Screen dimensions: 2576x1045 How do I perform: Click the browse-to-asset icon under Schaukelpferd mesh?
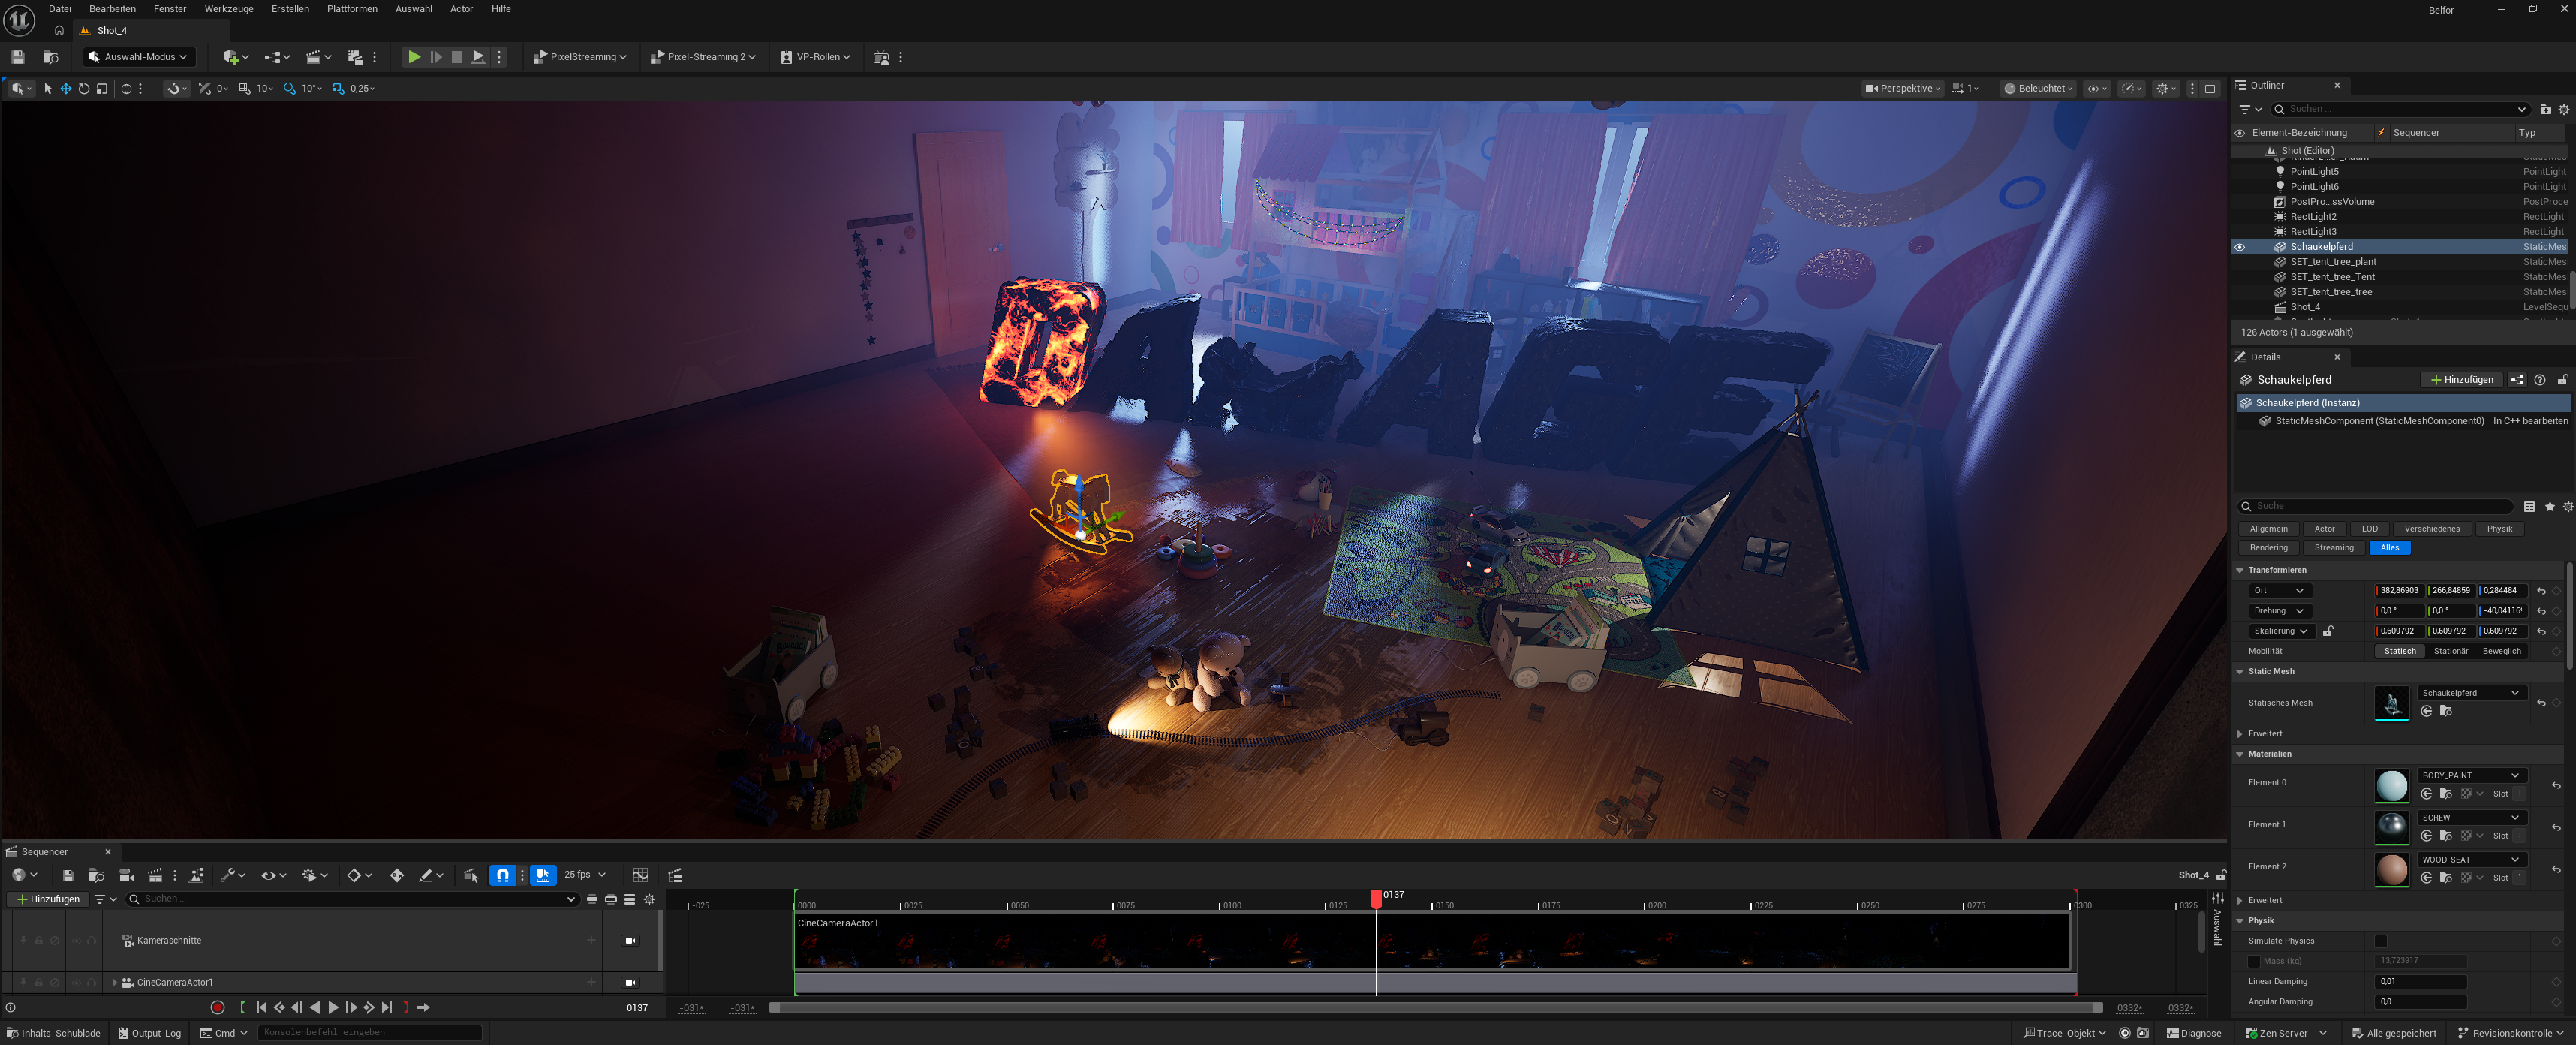coord(2445,711)
